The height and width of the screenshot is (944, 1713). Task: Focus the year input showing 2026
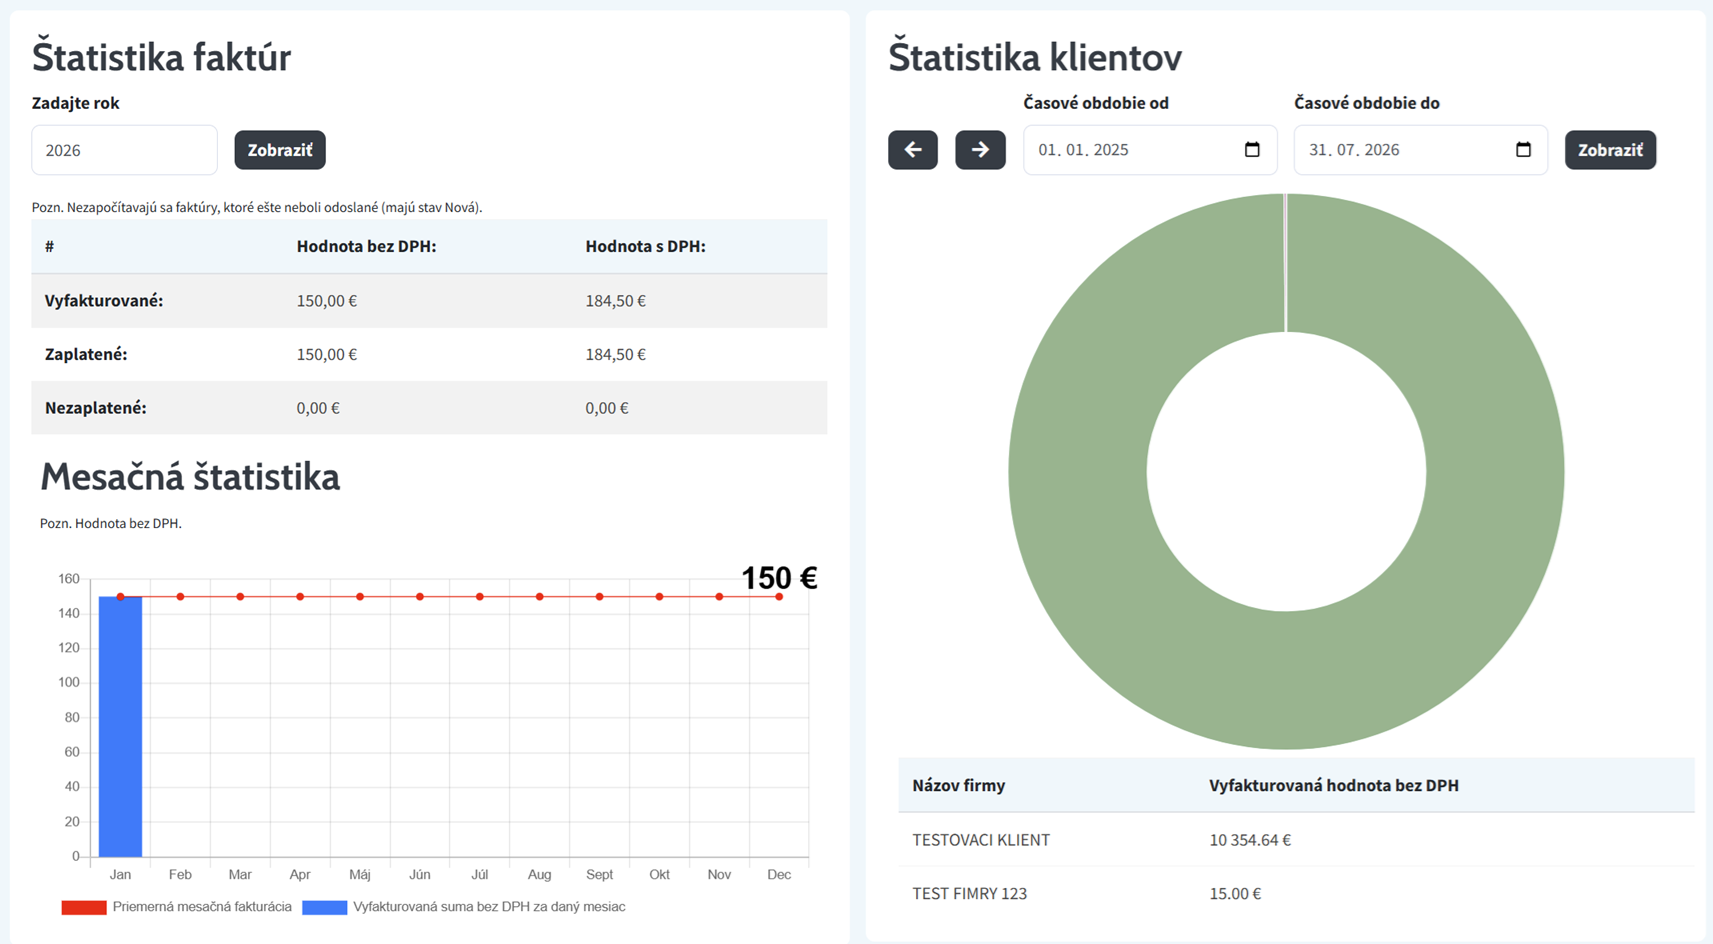pyautogui.click(x=124, y=150)
